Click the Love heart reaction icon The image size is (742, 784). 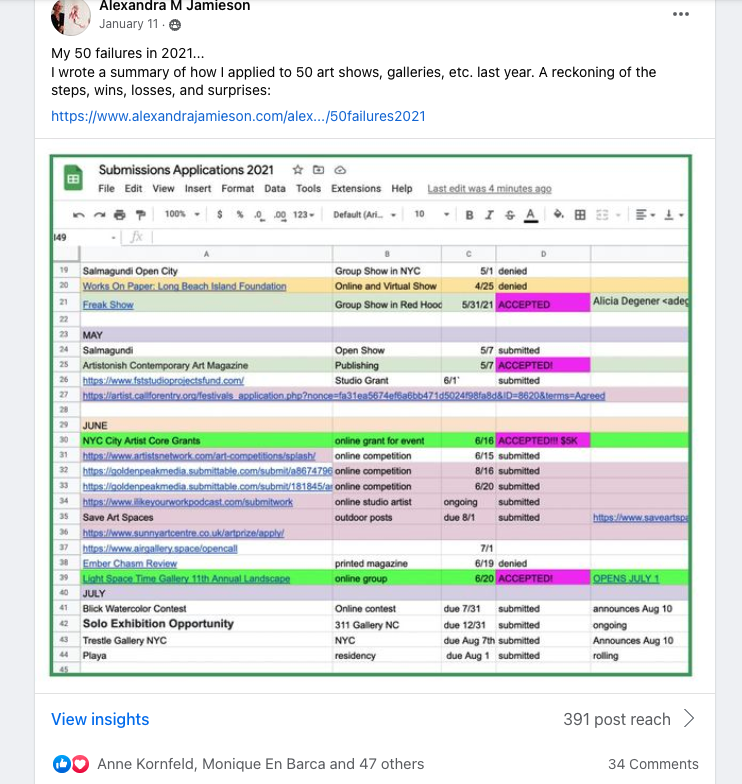[80, 764]
